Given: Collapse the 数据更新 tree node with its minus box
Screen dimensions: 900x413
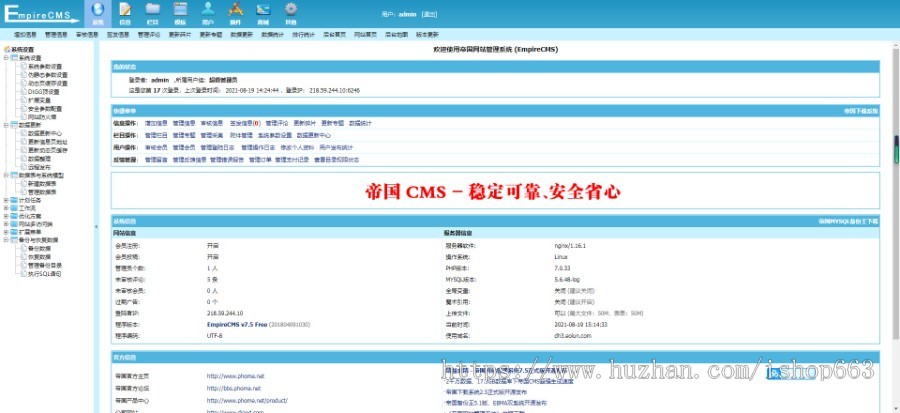Looking at the screenshot, I should 6,124.
